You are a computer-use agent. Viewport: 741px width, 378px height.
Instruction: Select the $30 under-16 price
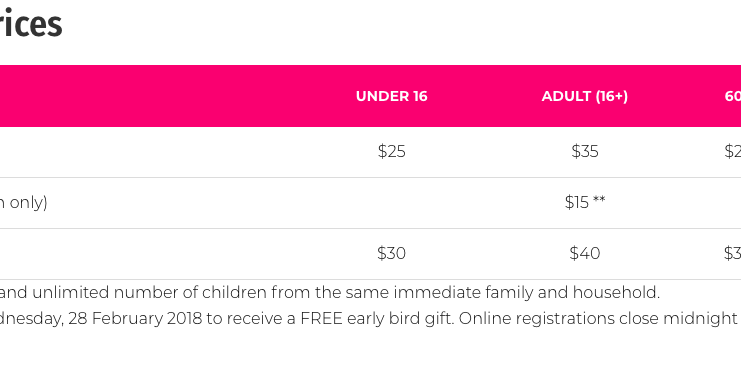[x=391, y=253]
